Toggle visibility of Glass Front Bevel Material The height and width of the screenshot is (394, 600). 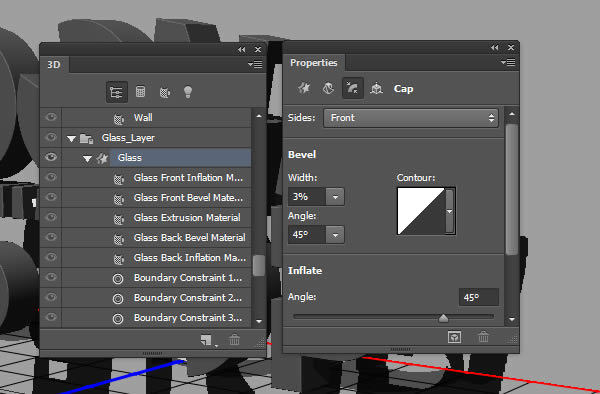pos(51,197)
